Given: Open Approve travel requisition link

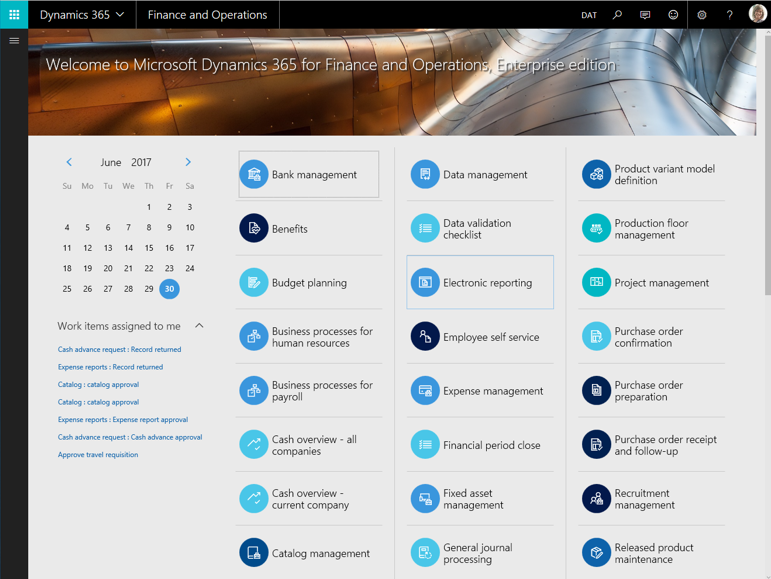Looking at the screenshot, I should (98, 455).
